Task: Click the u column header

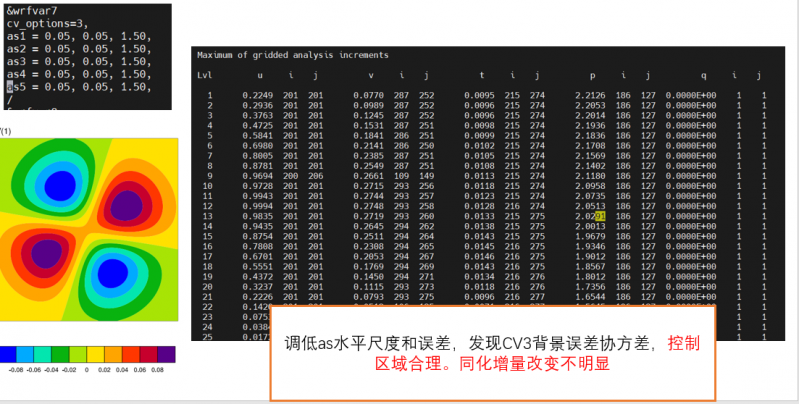Action: coord(262,75)
